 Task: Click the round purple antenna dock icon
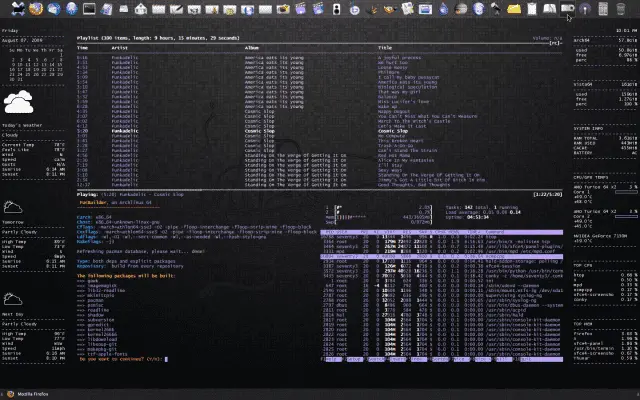click(x=585, y=9)
